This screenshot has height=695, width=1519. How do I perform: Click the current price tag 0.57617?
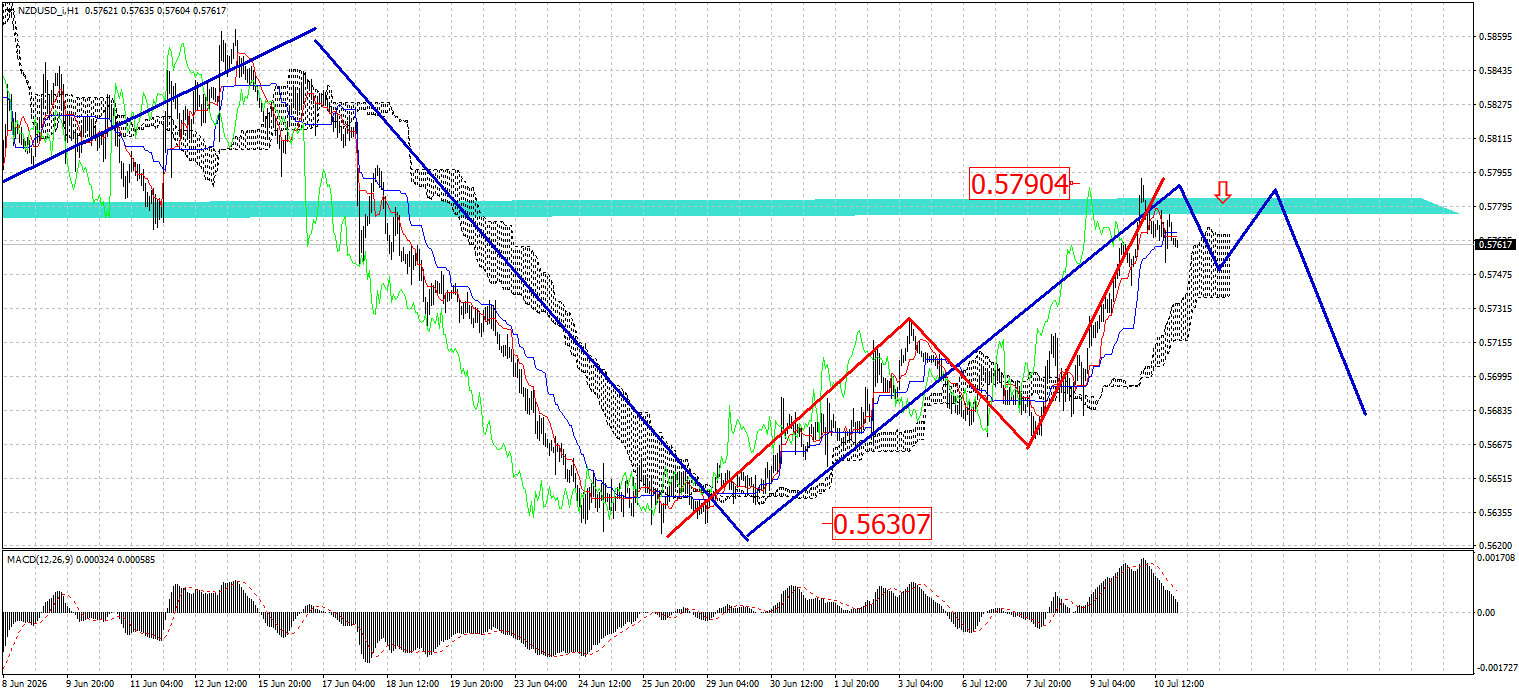point(1495,244)
